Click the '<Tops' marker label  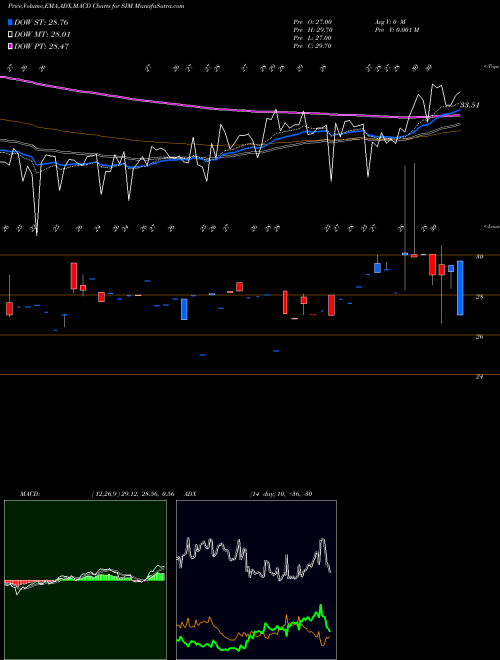point(491,67)
